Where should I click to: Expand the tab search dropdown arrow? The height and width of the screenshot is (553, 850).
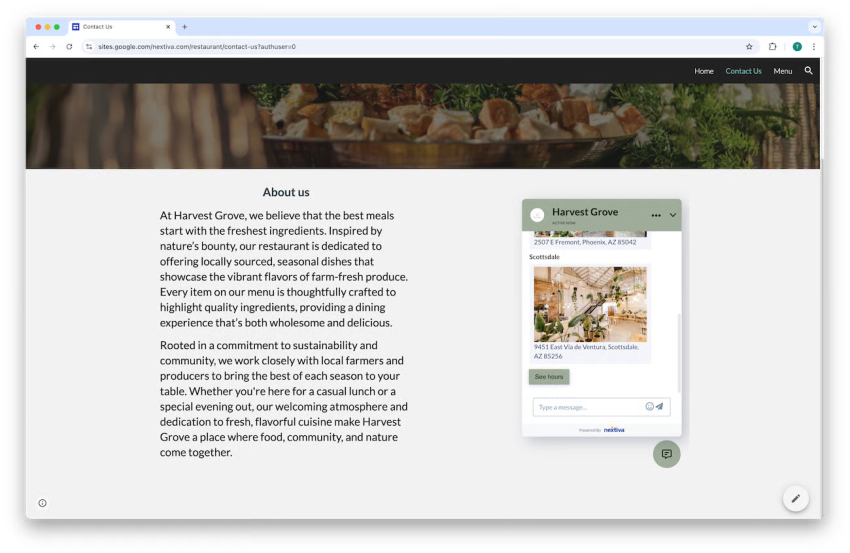point(814,27)
